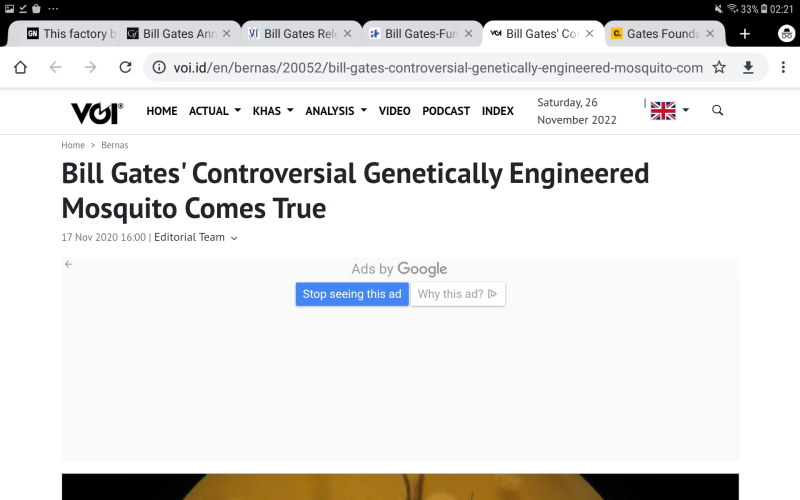This screenshot has width=800, height=500.
Task: Download the page using the download icon
Action: (x=748, y=67)
